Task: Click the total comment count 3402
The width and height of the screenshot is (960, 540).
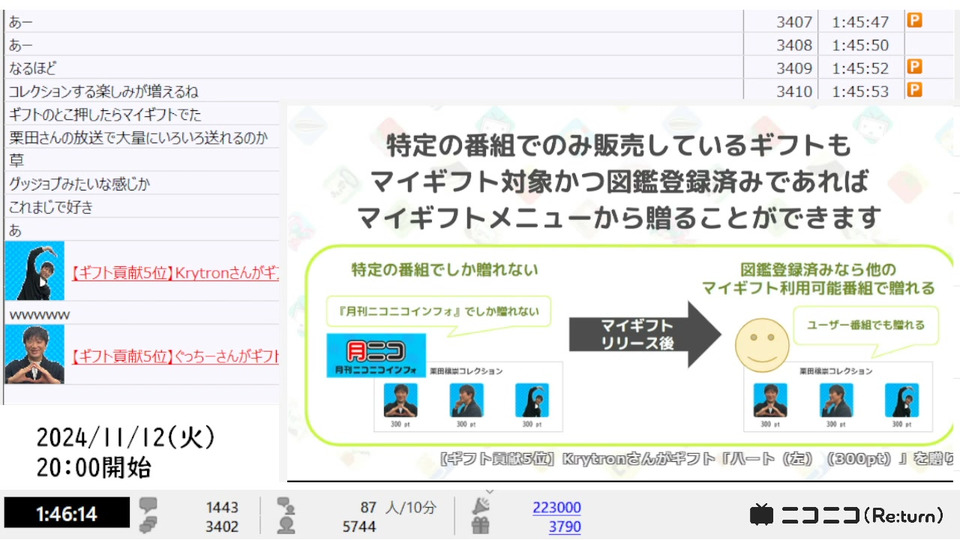Action: pos(222,527)
